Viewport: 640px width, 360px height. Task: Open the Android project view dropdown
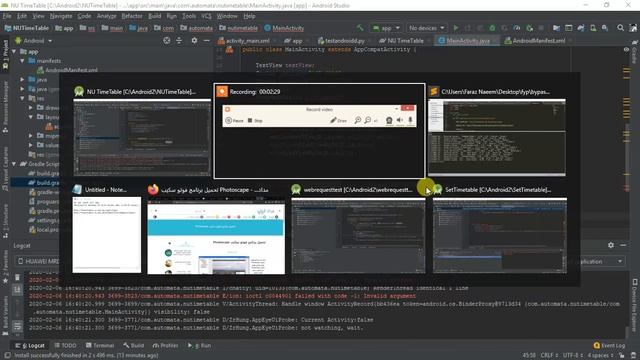33,41
